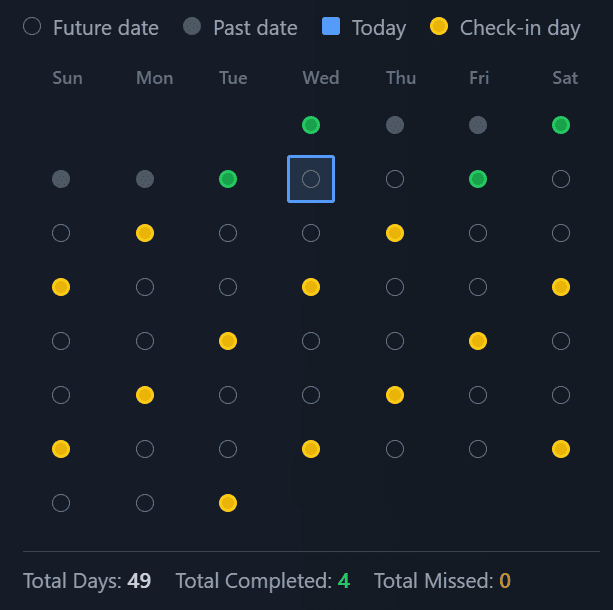
Task: Select the empty Thursday circle right of today
Action: coord(395,179)
